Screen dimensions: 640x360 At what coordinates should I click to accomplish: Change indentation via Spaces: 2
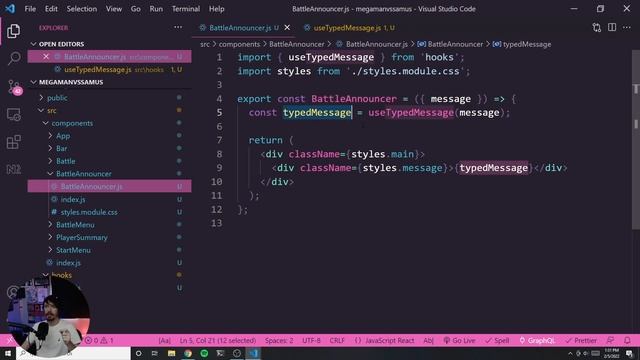279,340
